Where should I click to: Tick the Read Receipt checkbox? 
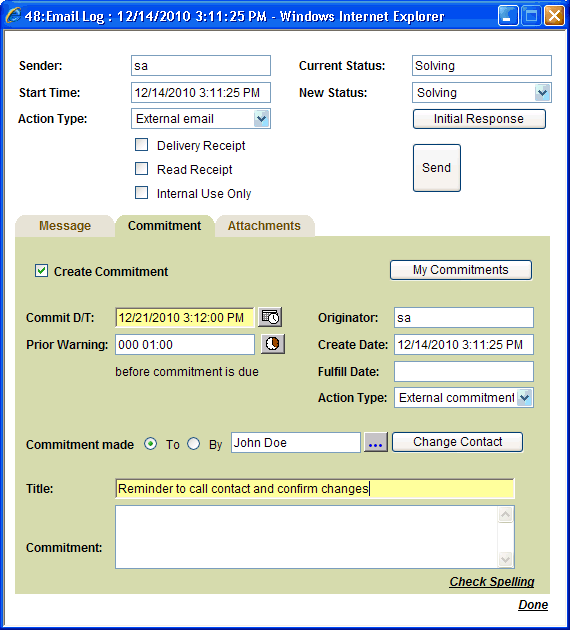click(141, 169)
